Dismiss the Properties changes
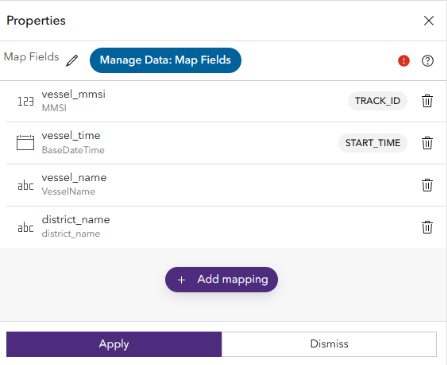 (329, 344)
